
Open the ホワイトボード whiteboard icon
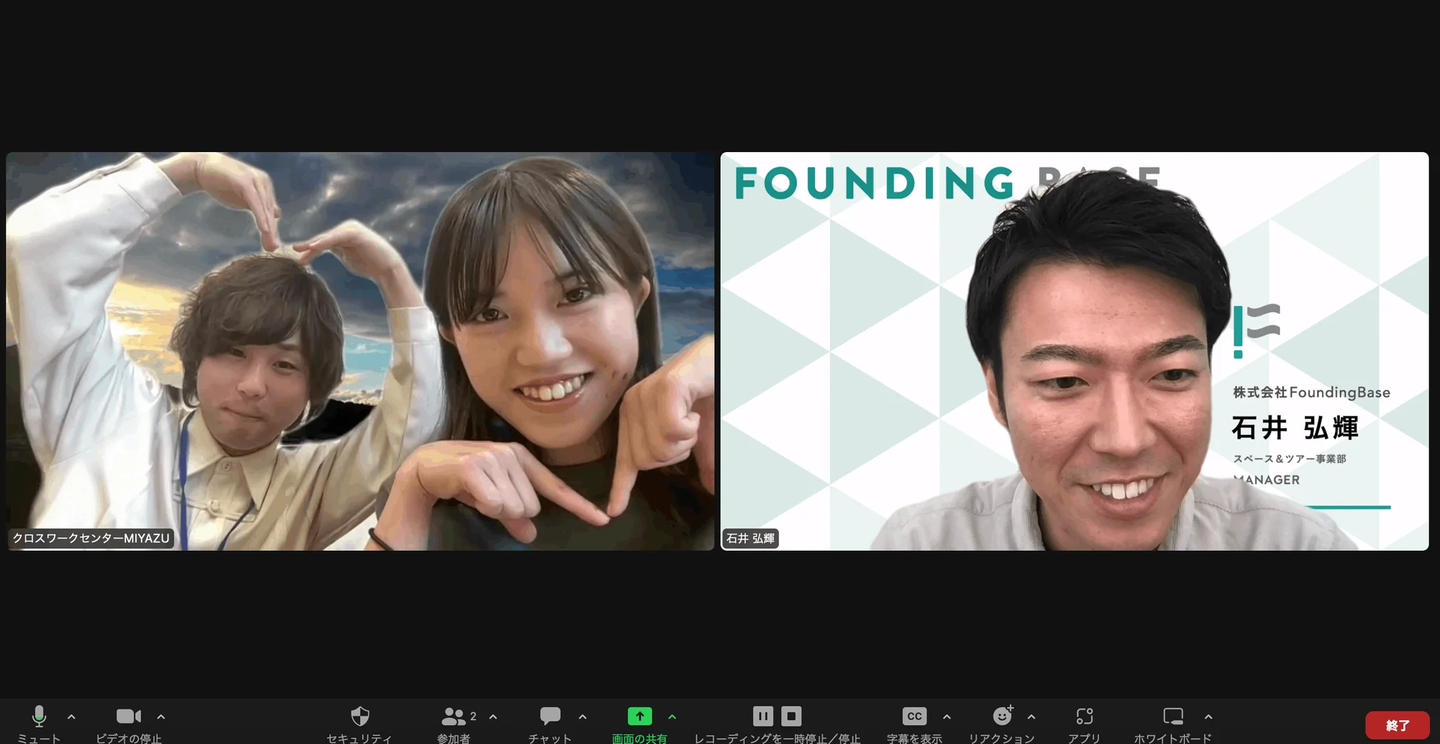click(x=1173, y=716)
